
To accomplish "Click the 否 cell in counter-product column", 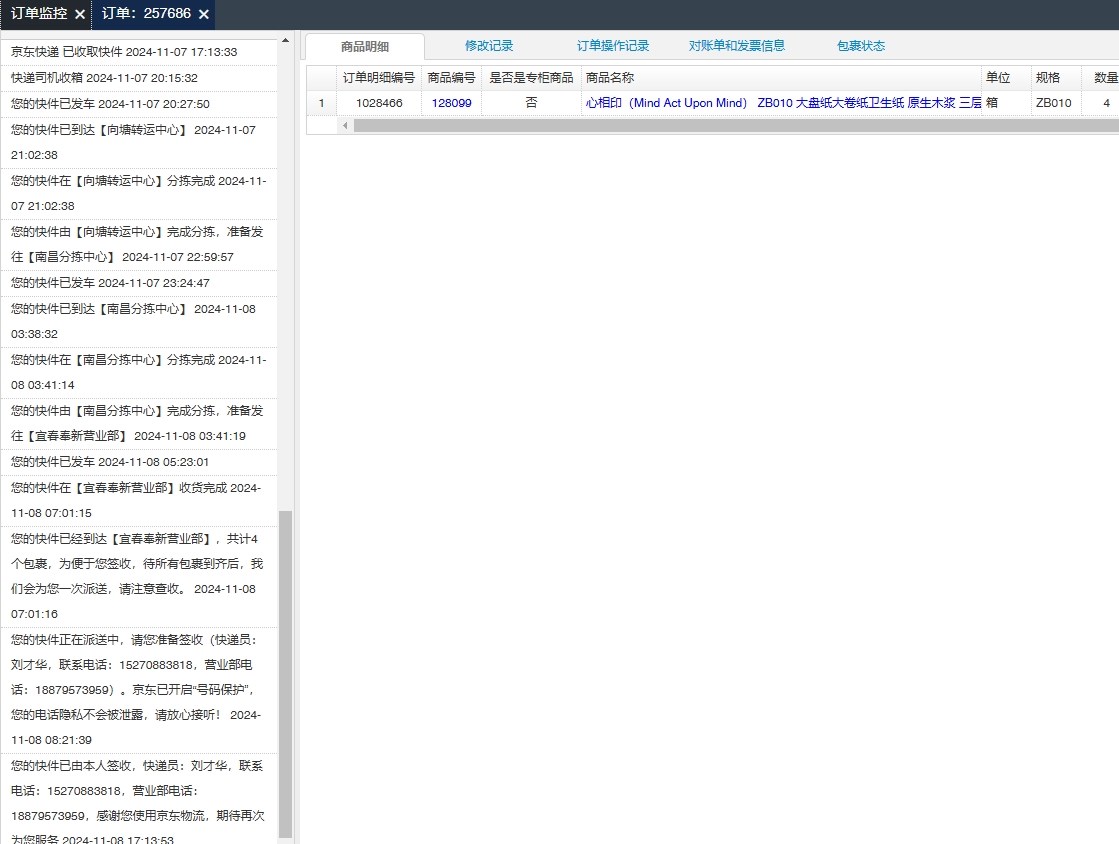I will [x=531, y=103].
